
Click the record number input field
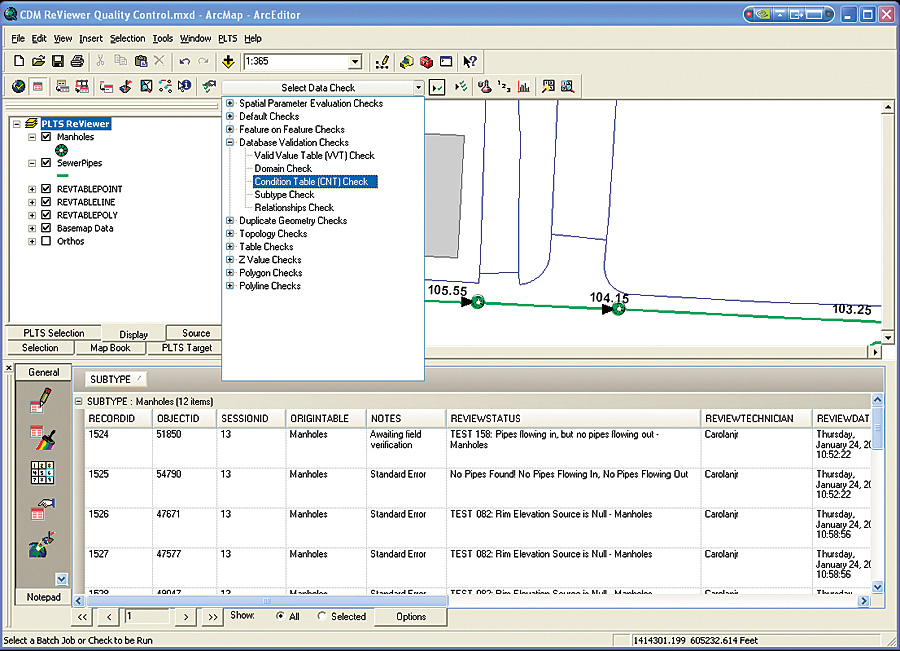point(147,616)
